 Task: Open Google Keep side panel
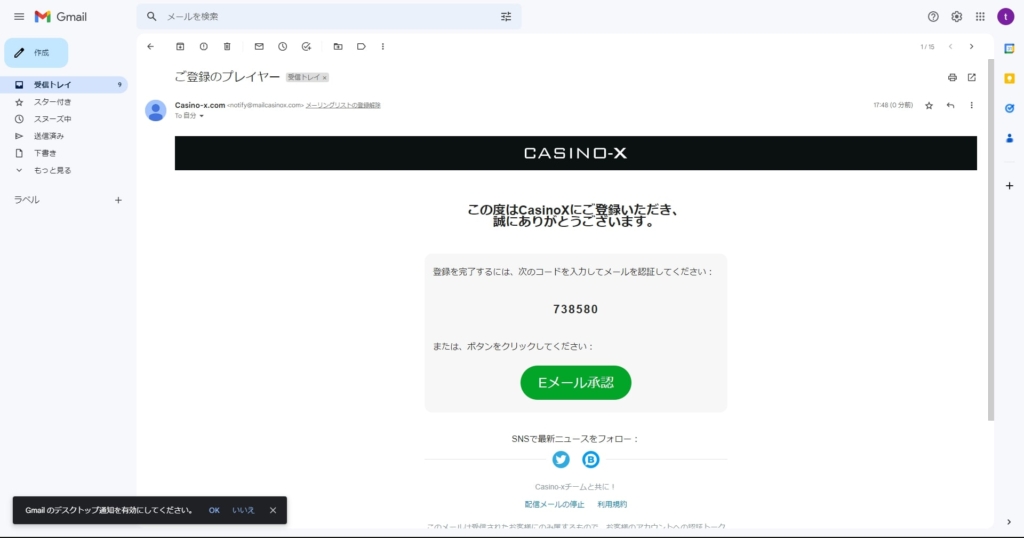(x=1009, y=78)
